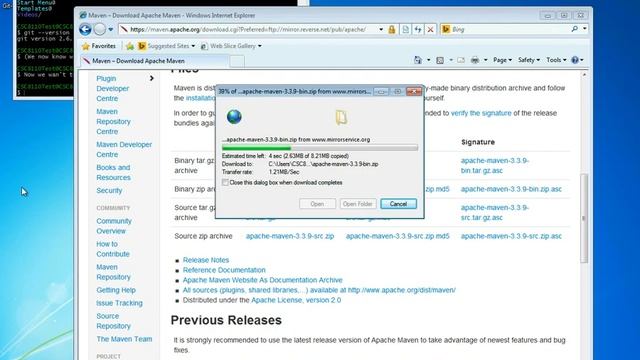Open Maven Repository Centre link

113,121
